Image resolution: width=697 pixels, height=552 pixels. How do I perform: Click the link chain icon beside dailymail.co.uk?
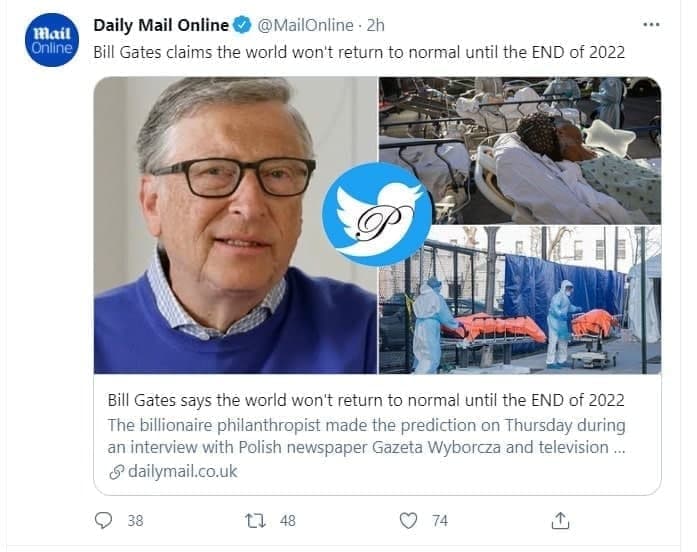point(116,471)
